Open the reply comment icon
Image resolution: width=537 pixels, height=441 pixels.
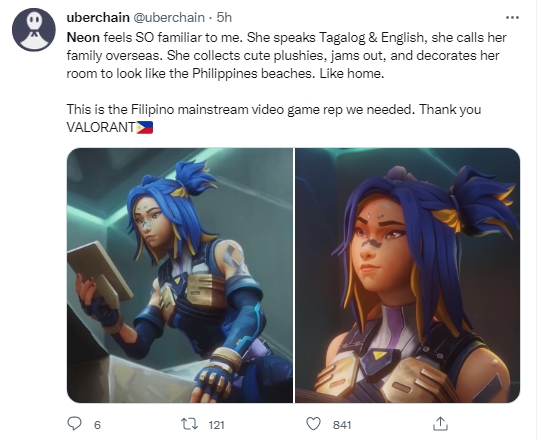tap(74, 424)
